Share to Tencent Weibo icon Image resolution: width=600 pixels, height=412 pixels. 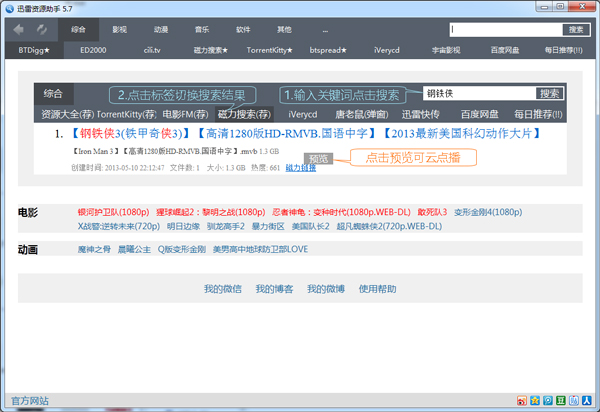[x=548, y=401]
